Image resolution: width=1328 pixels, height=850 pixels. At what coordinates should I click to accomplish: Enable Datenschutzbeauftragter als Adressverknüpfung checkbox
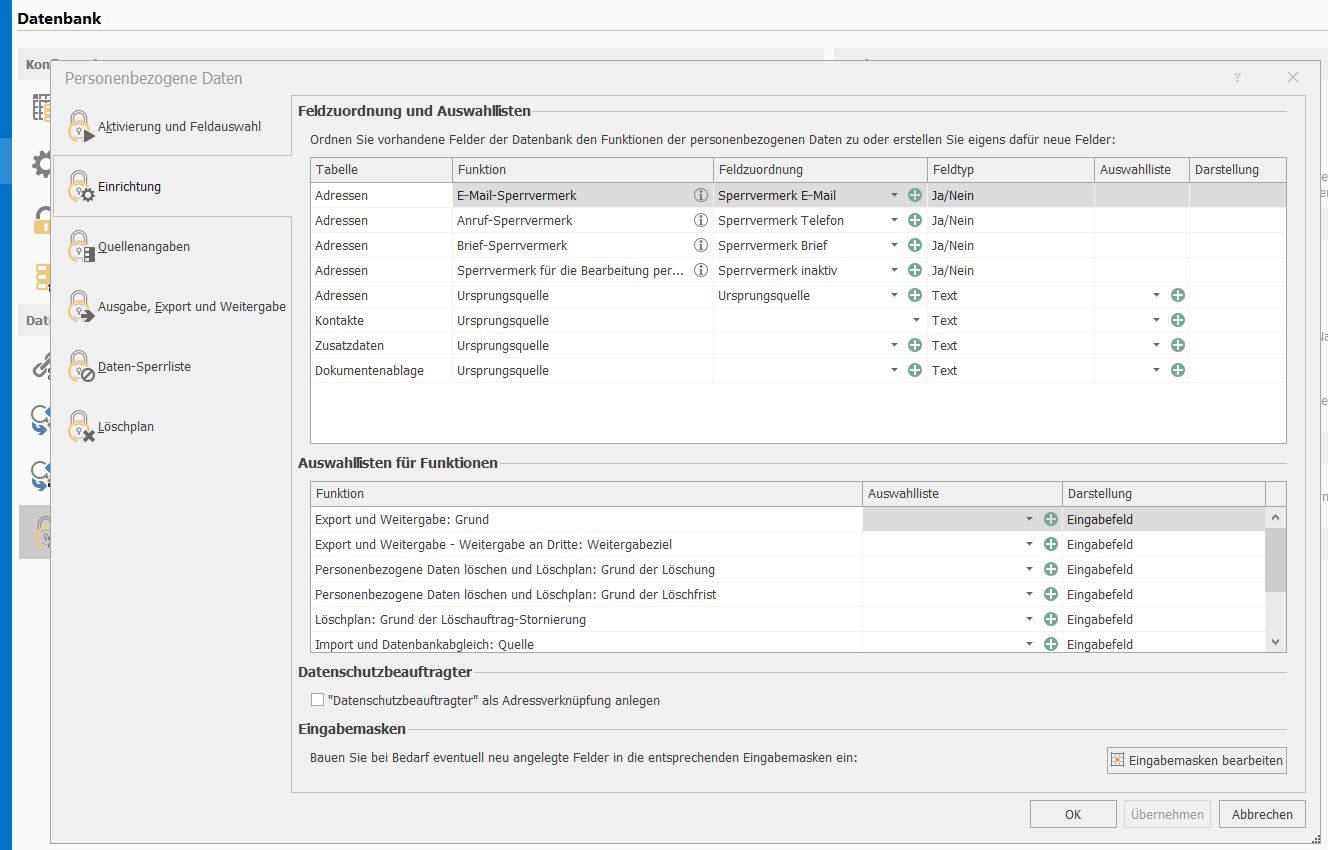(318, 700)
